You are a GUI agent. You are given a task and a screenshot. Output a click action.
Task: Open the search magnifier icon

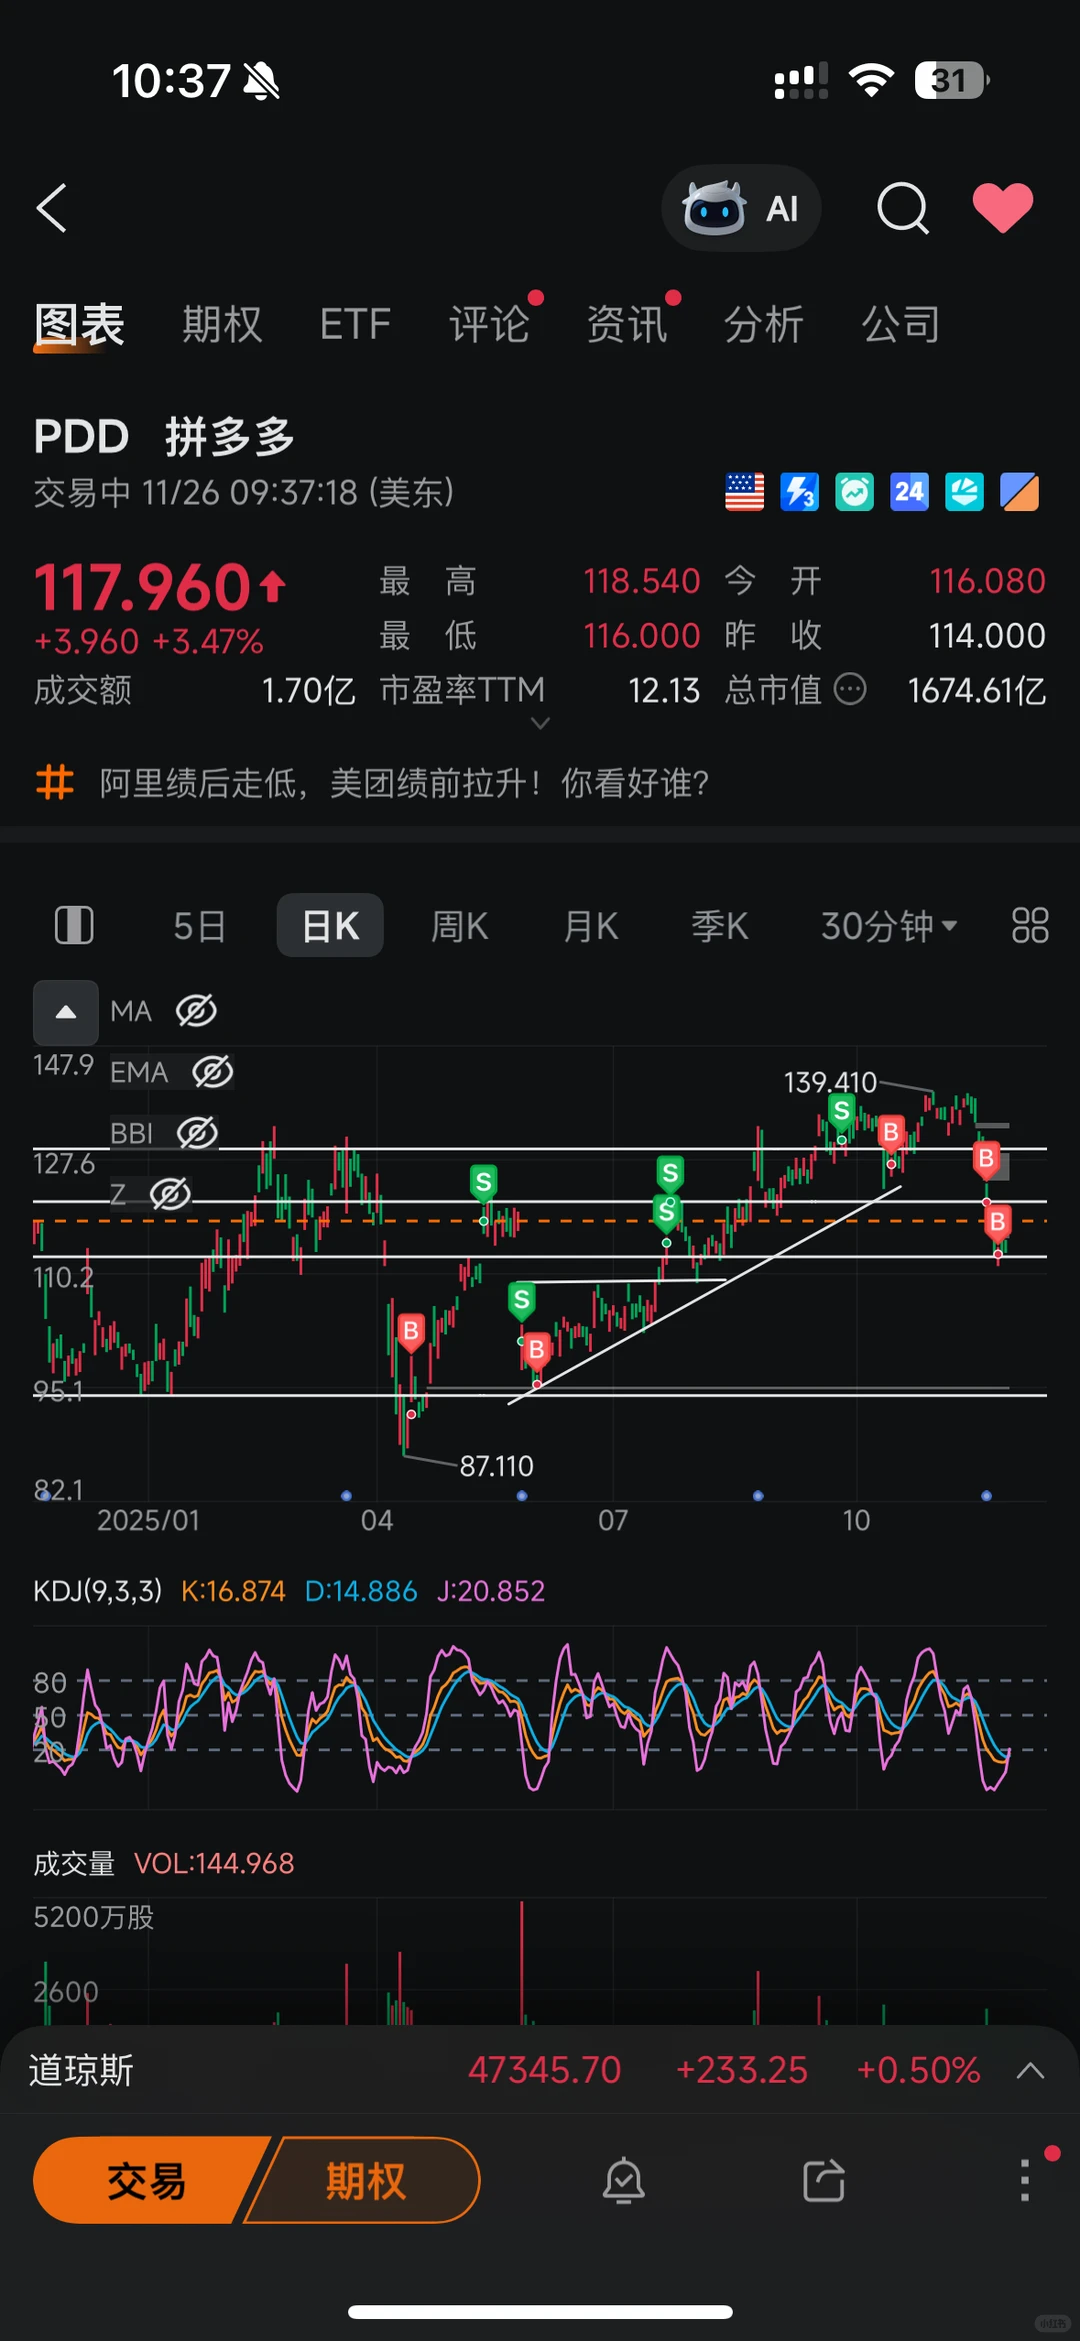903,208
